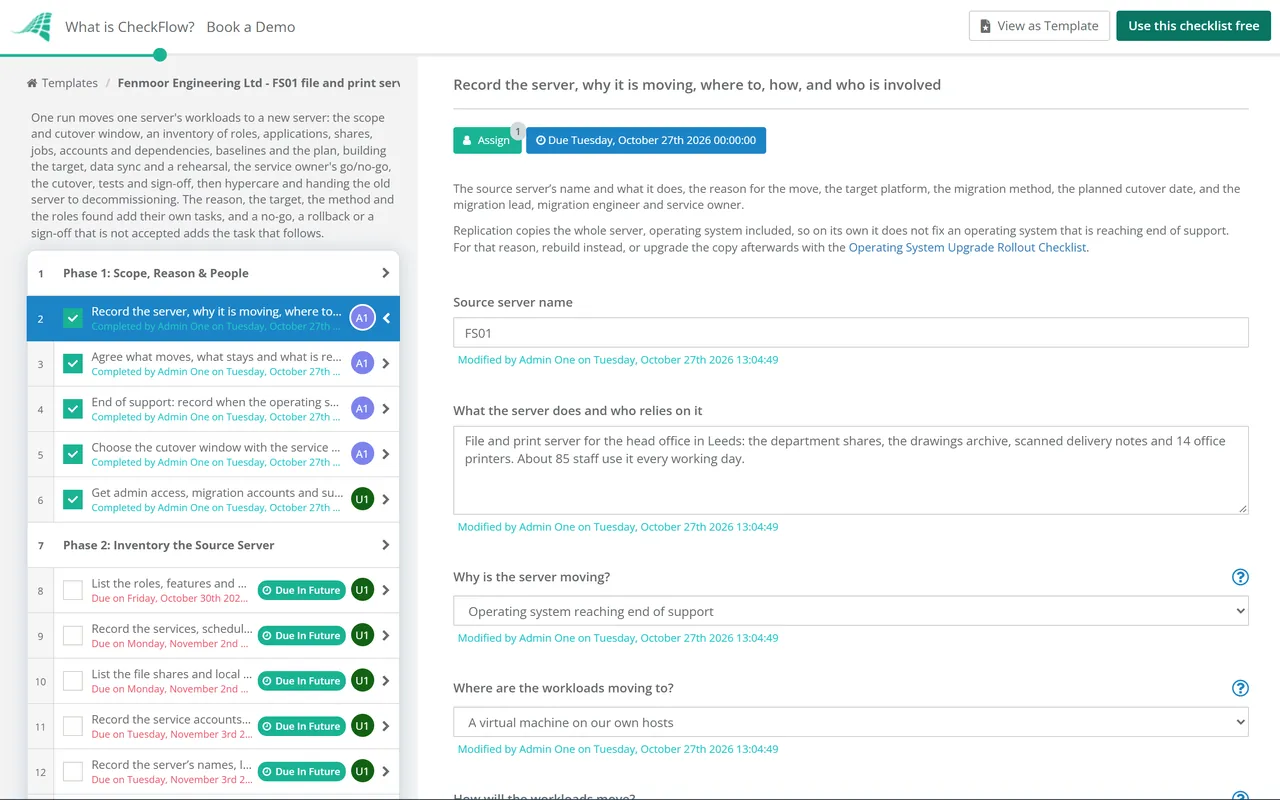
Task: Tick the 'List the roles, features' checkbox
Action: (x=73, y=590)
